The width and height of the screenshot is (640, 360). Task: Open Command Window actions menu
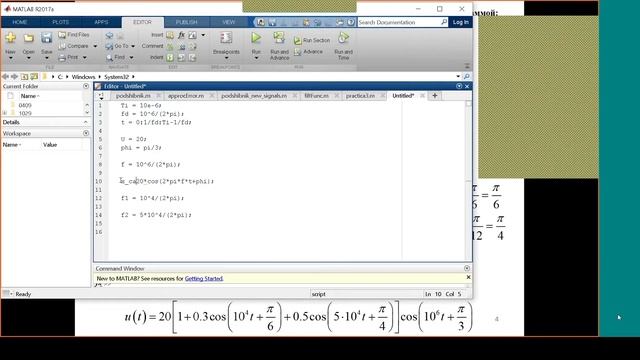[x=467, y=269]
